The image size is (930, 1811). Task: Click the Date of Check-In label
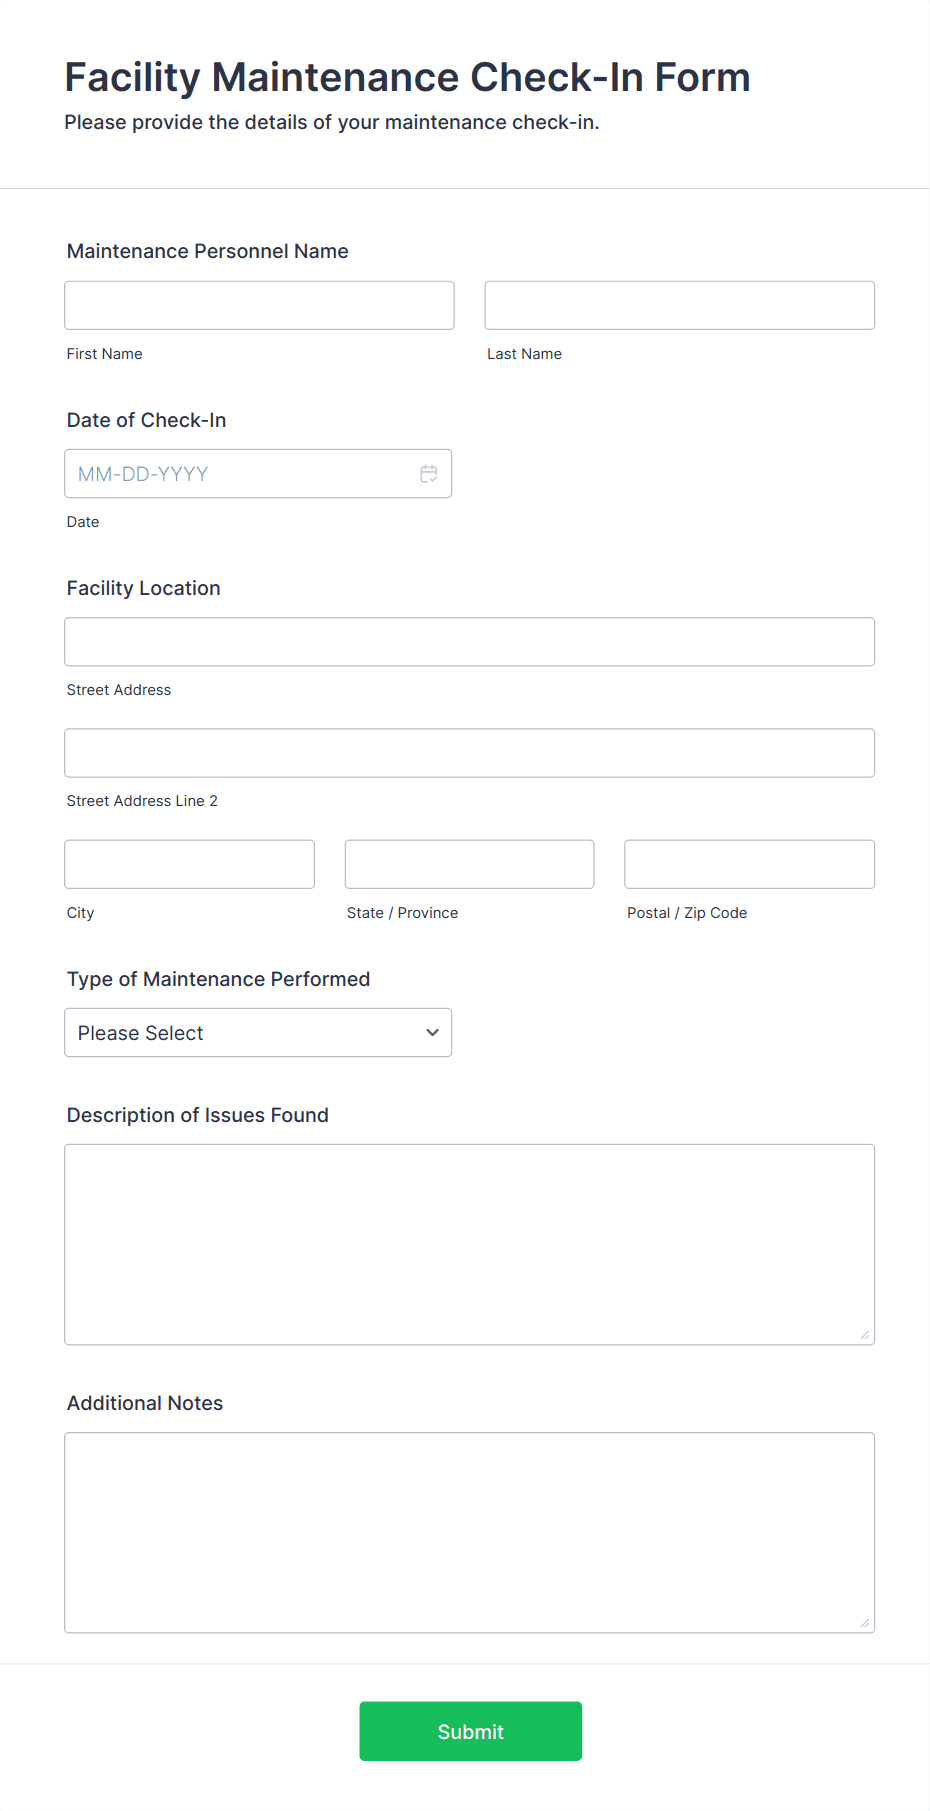coord(146,420)
